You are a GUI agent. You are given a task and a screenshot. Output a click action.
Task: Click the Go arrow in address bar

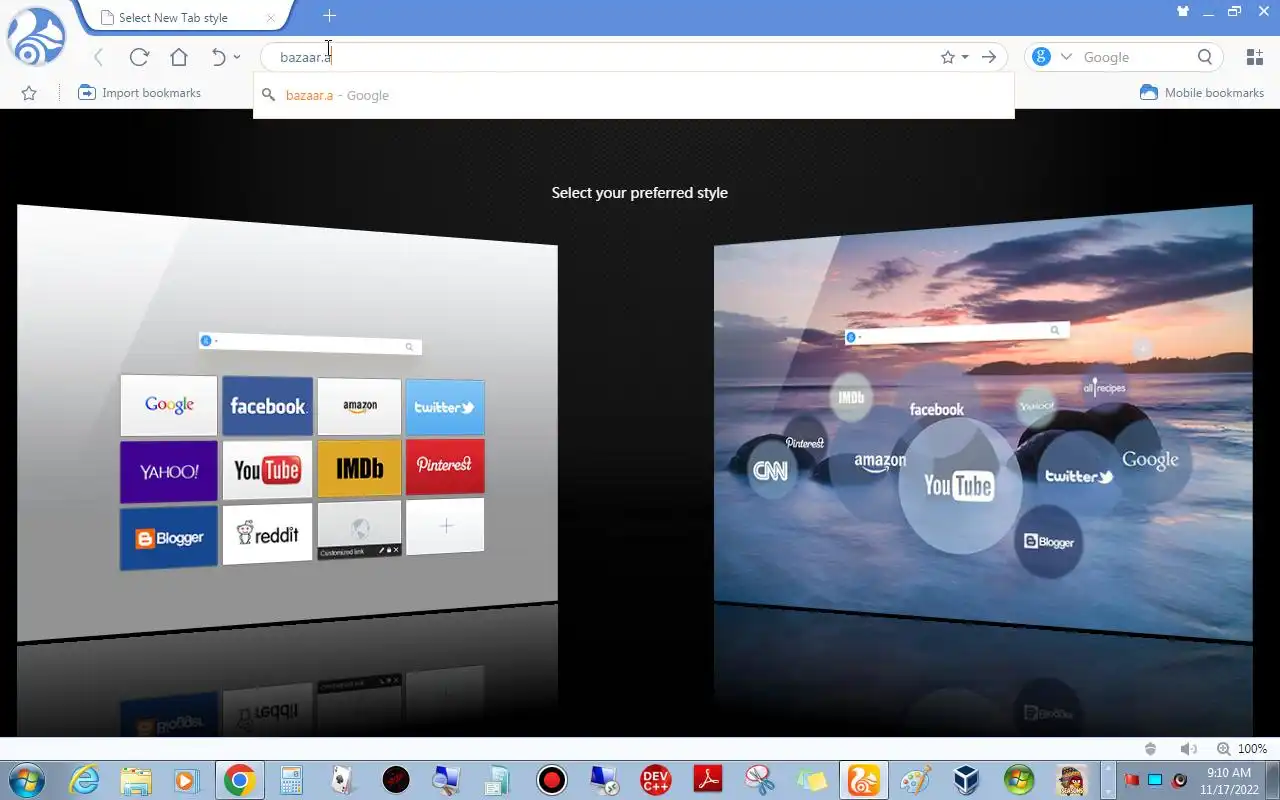coord(989,57)
